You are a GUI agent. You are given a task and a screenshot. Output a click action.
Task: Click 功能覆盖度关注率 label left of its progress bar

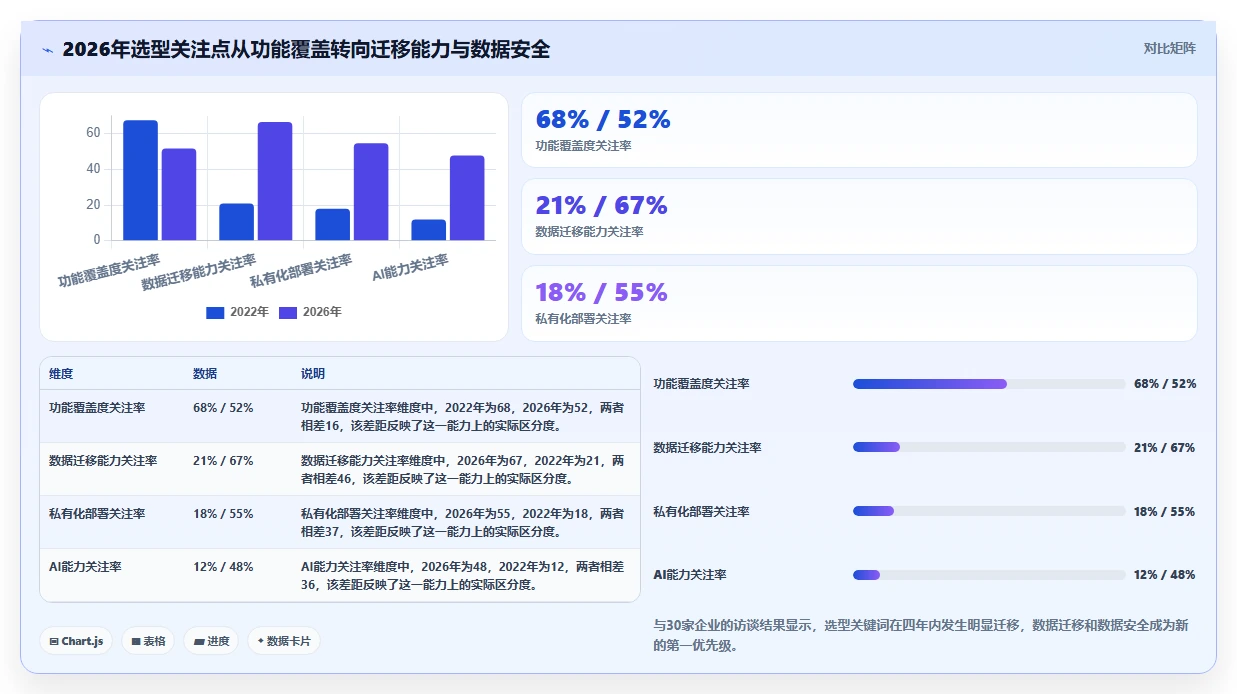tap(702, 384)
